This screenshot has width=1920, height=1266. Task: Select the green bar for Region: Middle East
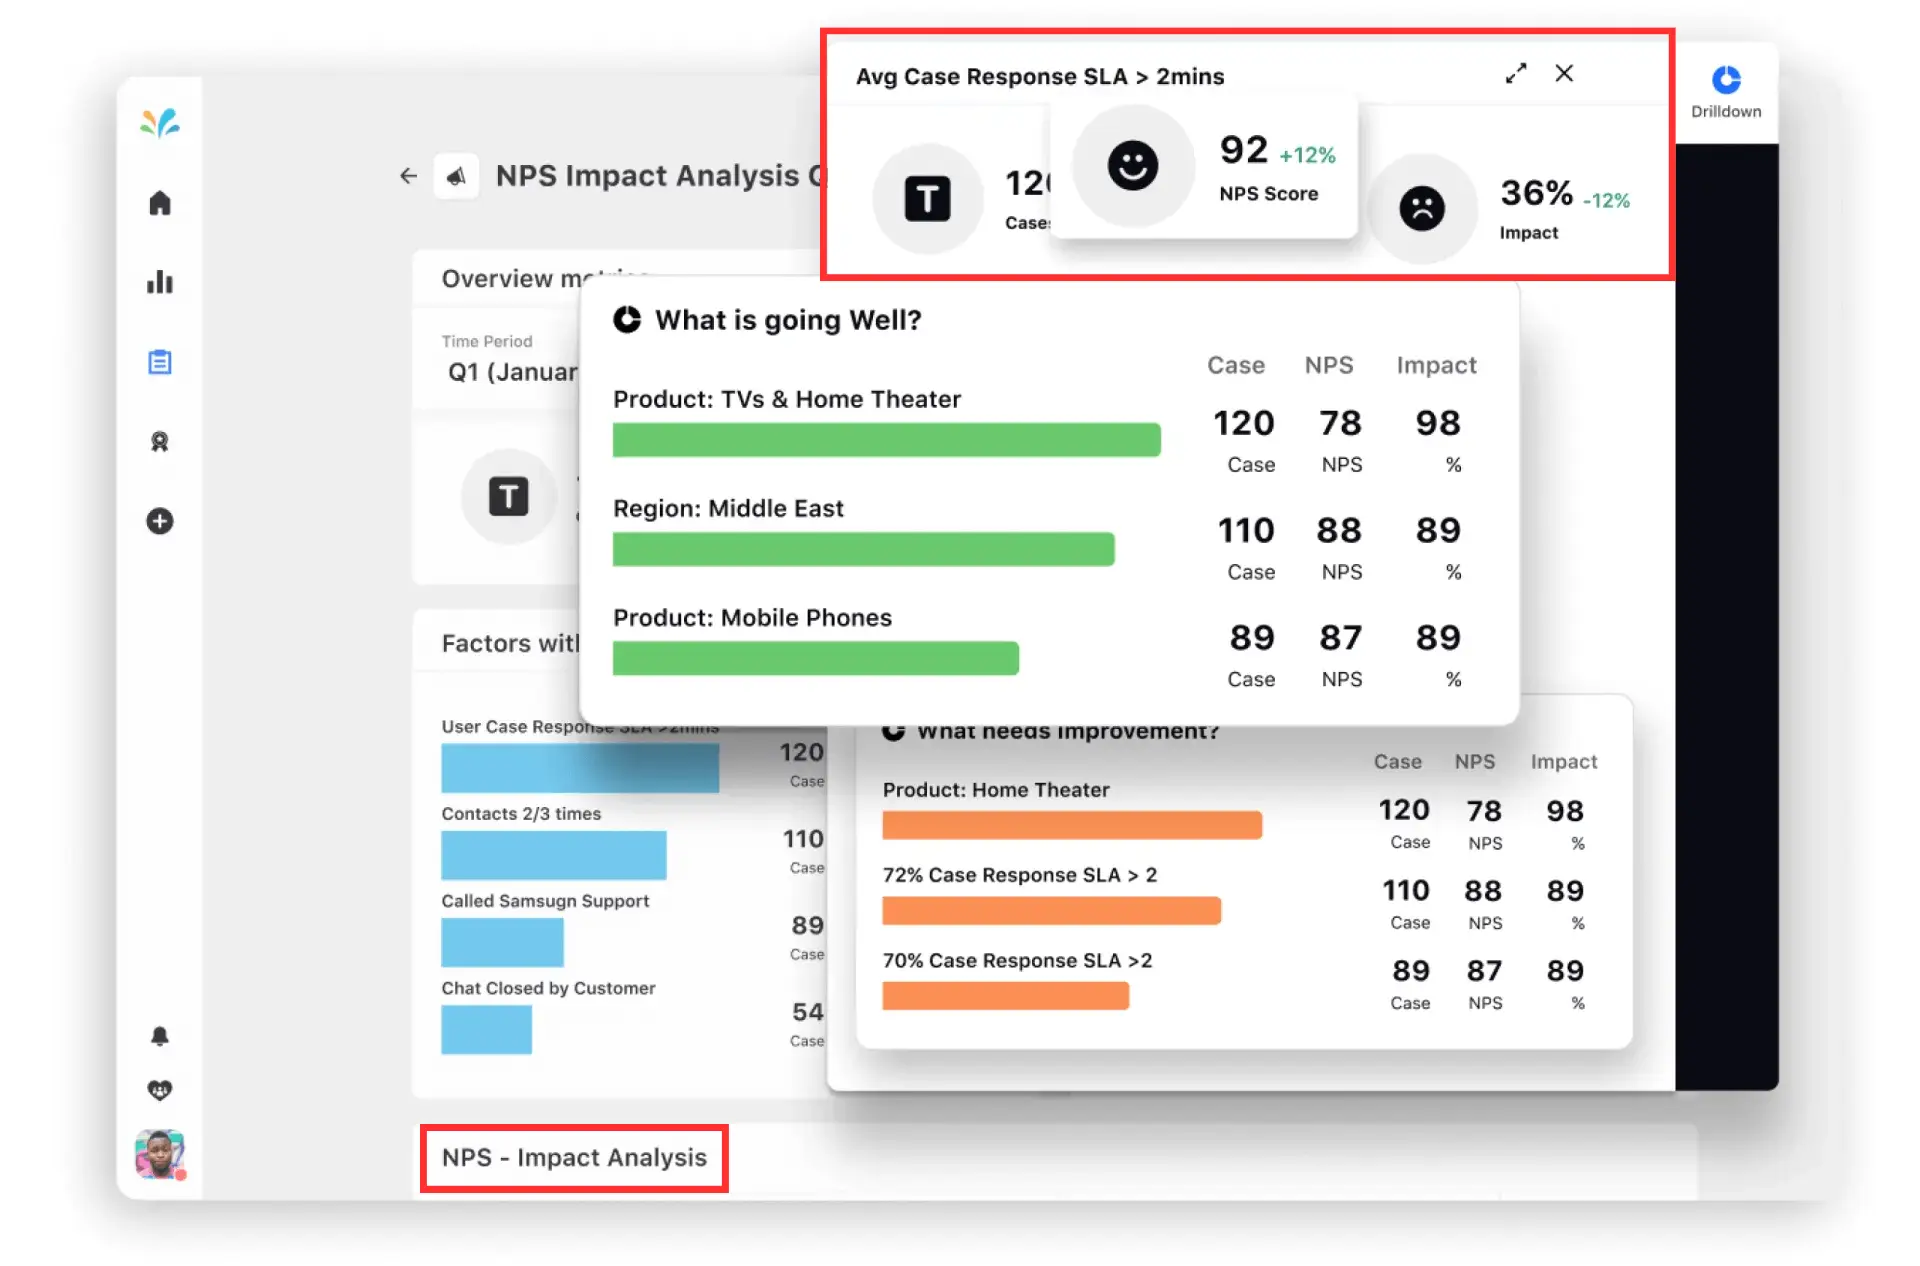tap(860, 548)
